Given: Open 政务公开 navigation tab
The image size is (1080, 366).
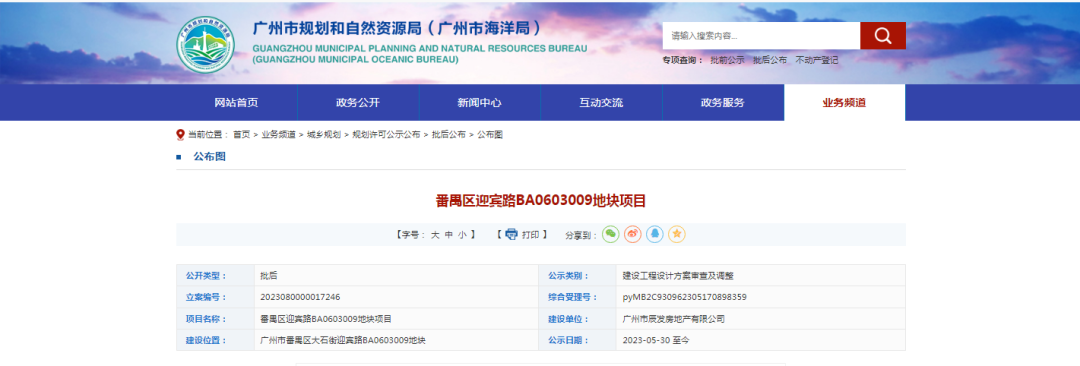Looking at the screenshot, I should [358, 103].
